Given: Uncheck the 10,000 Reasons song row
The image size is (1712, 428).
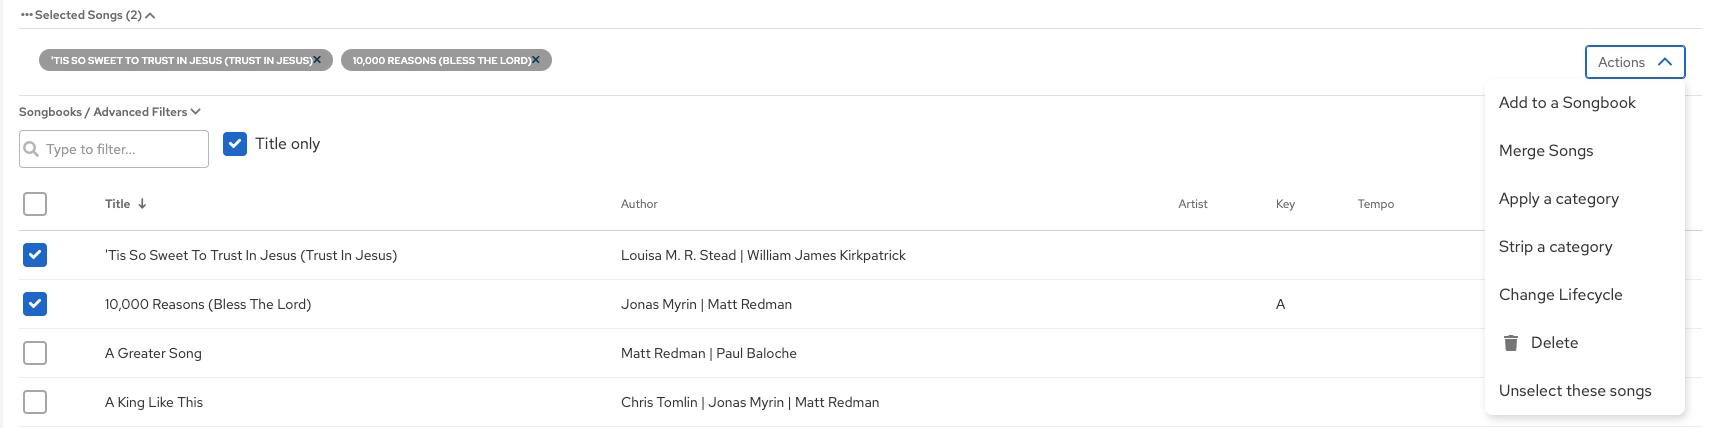Looking at the screenshot, I should point(35,304).
